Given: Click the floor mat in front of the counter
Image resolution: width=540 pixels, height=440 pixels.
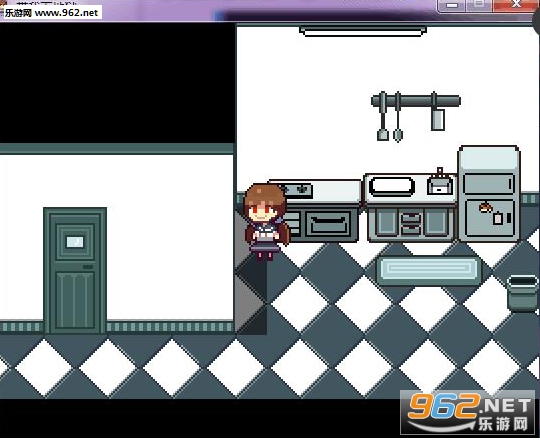Looking at the screenshot, I should (x=428, y=271).
